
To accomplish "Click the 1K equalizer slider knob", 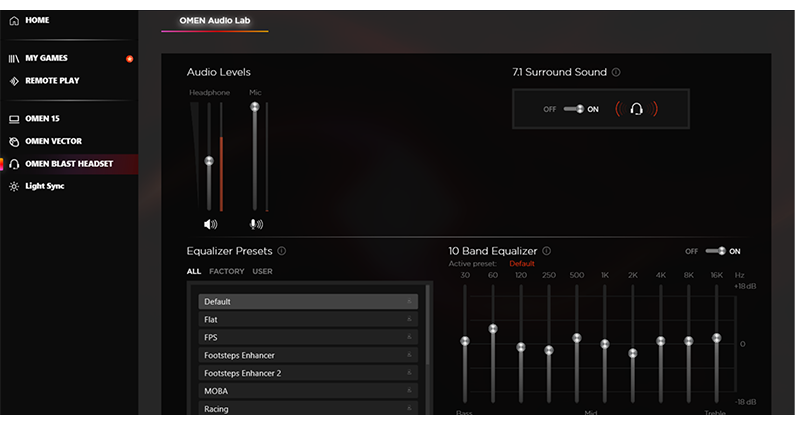I will [604, 344].
